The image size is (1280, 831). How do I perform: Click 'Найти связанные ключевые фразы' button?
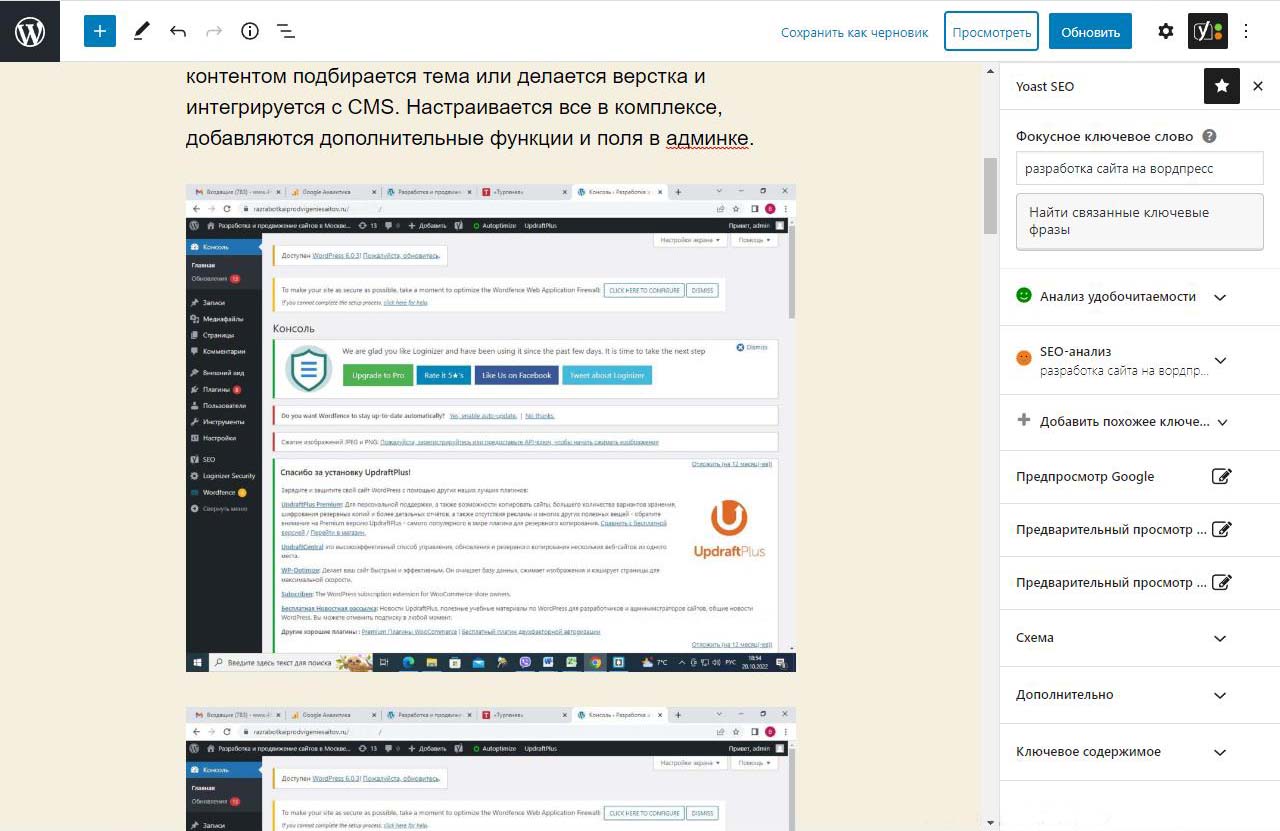(x=1139, y=221)
